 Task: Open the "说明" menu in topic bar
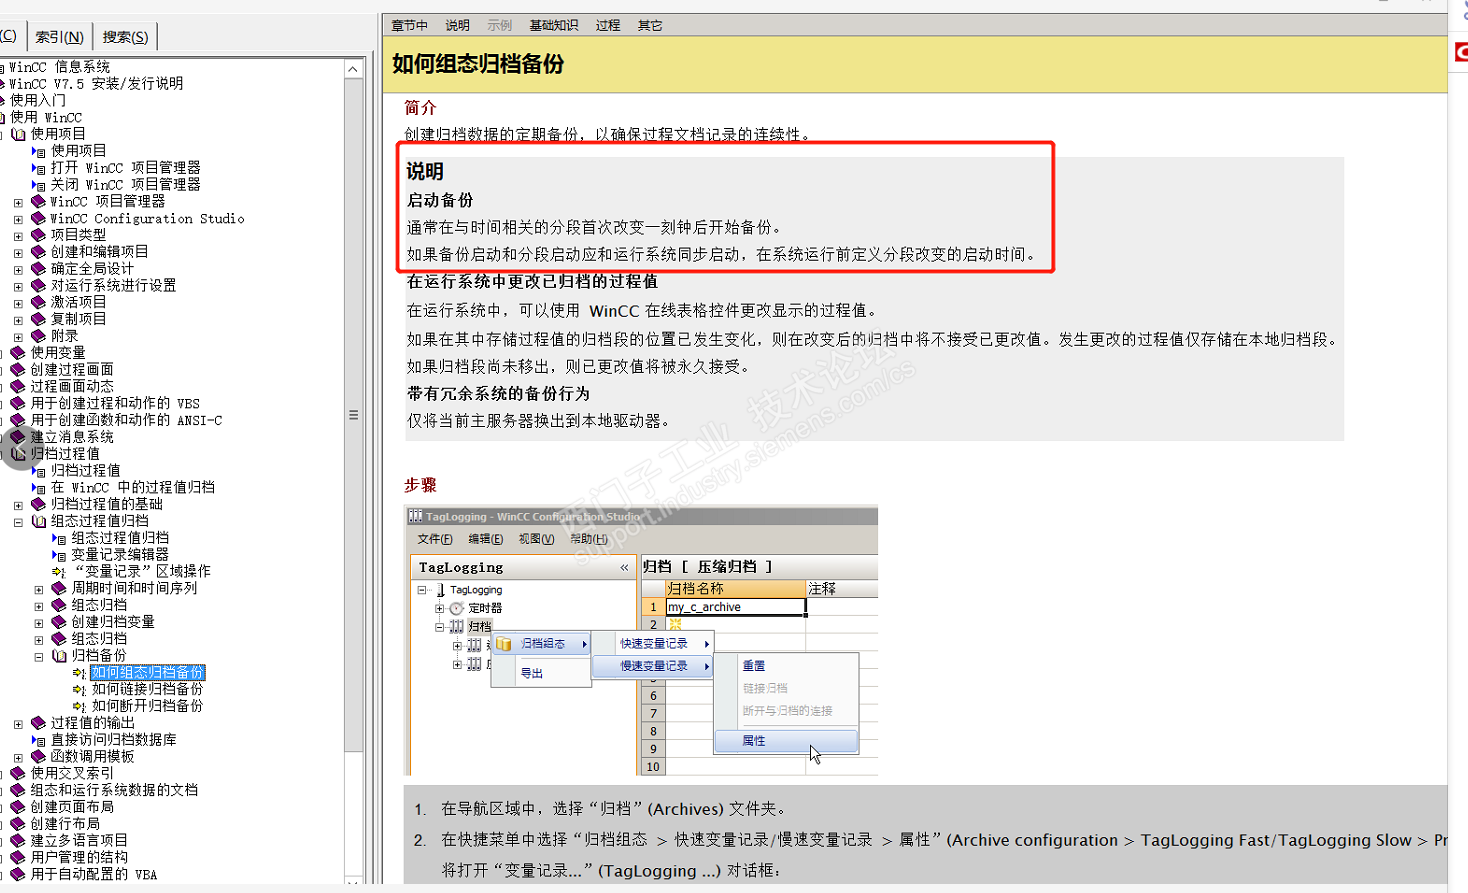click(x=457, y=25)
